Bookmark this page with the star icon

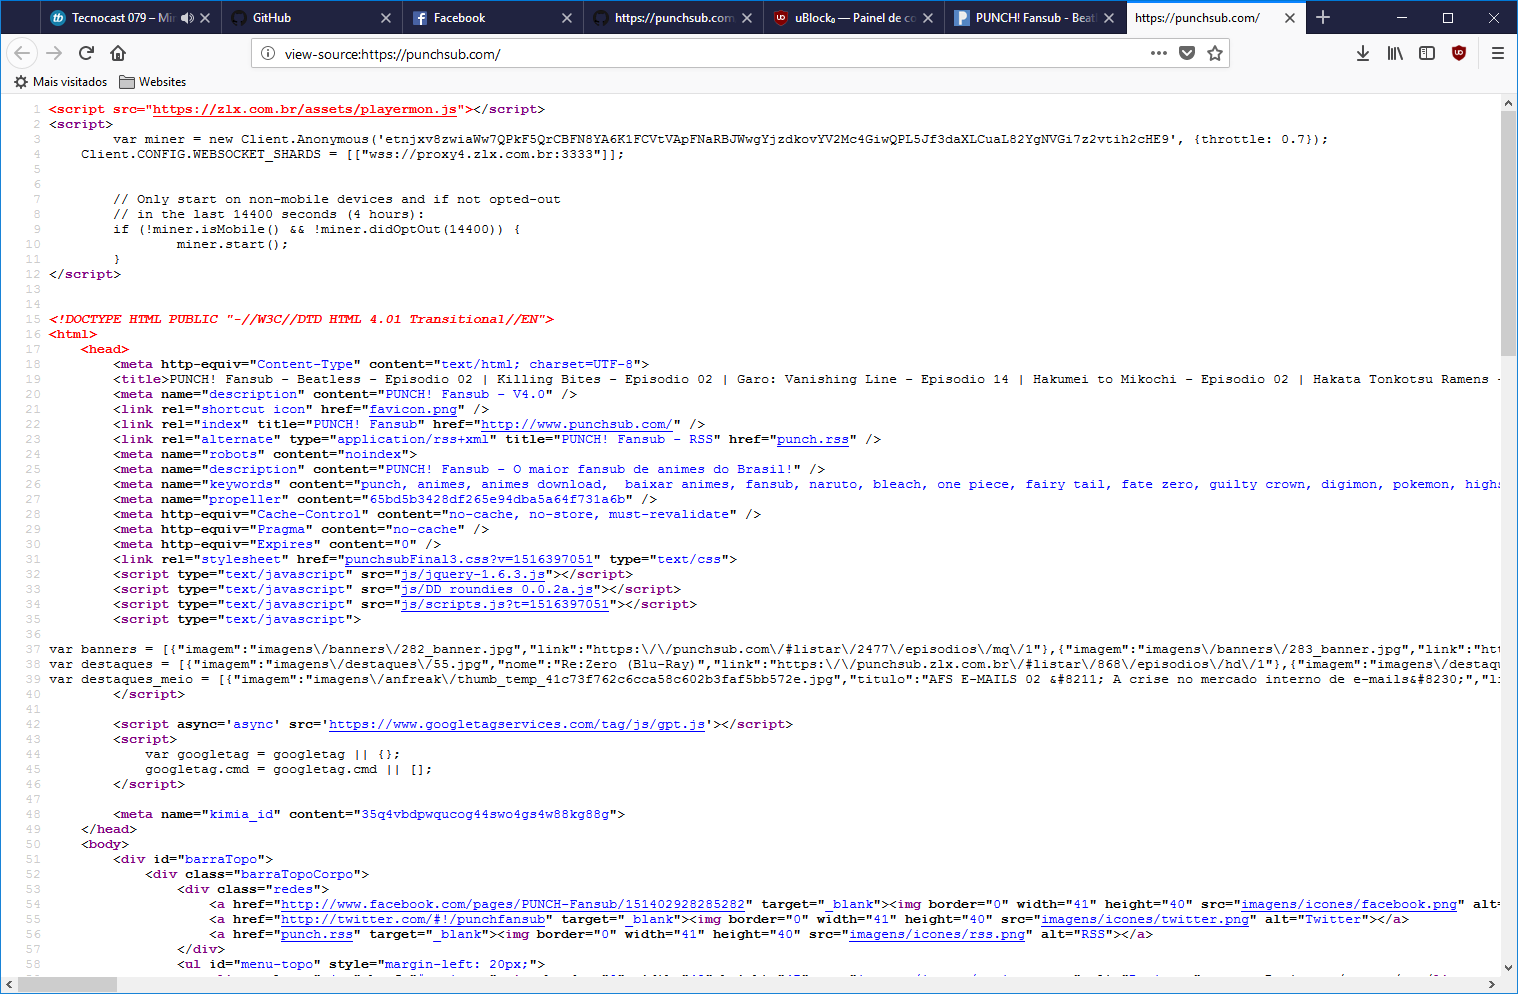1215,53
